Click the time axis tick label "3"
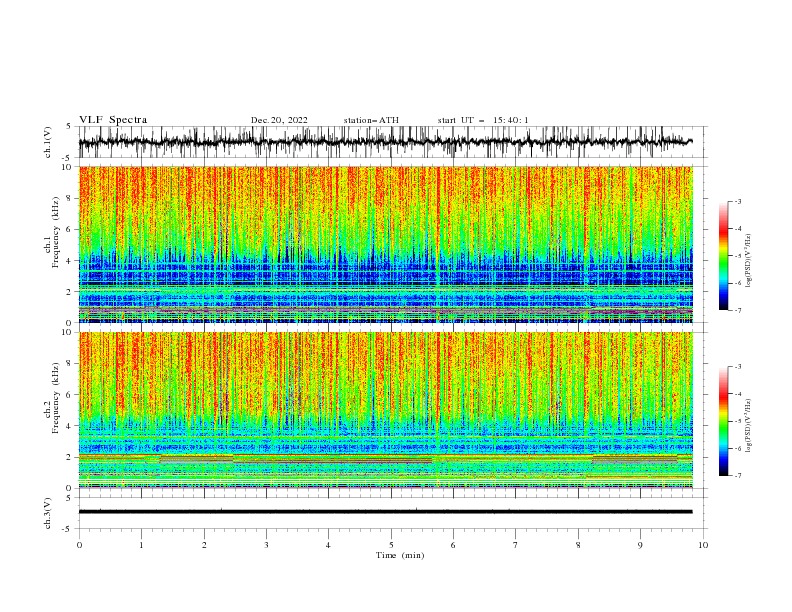792x612 pixels. point(266,545)
